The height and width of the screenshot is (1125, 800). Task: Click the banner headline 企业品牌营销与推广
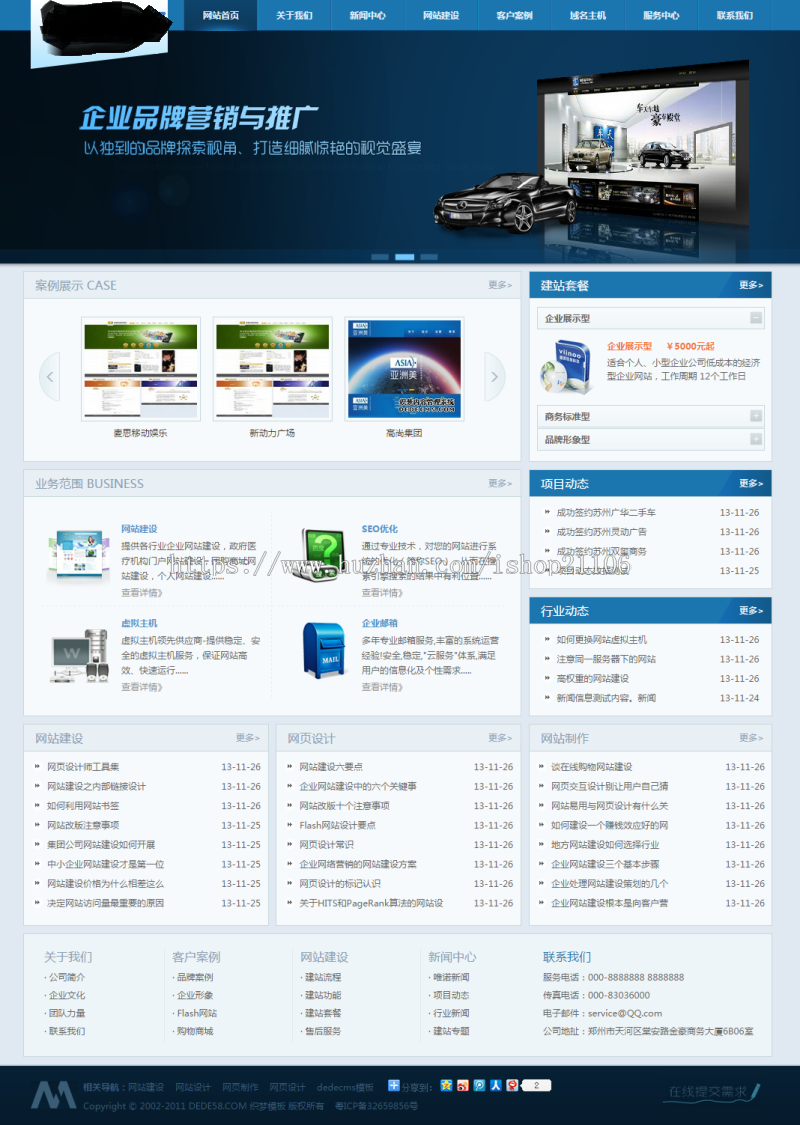click(199, 118)
